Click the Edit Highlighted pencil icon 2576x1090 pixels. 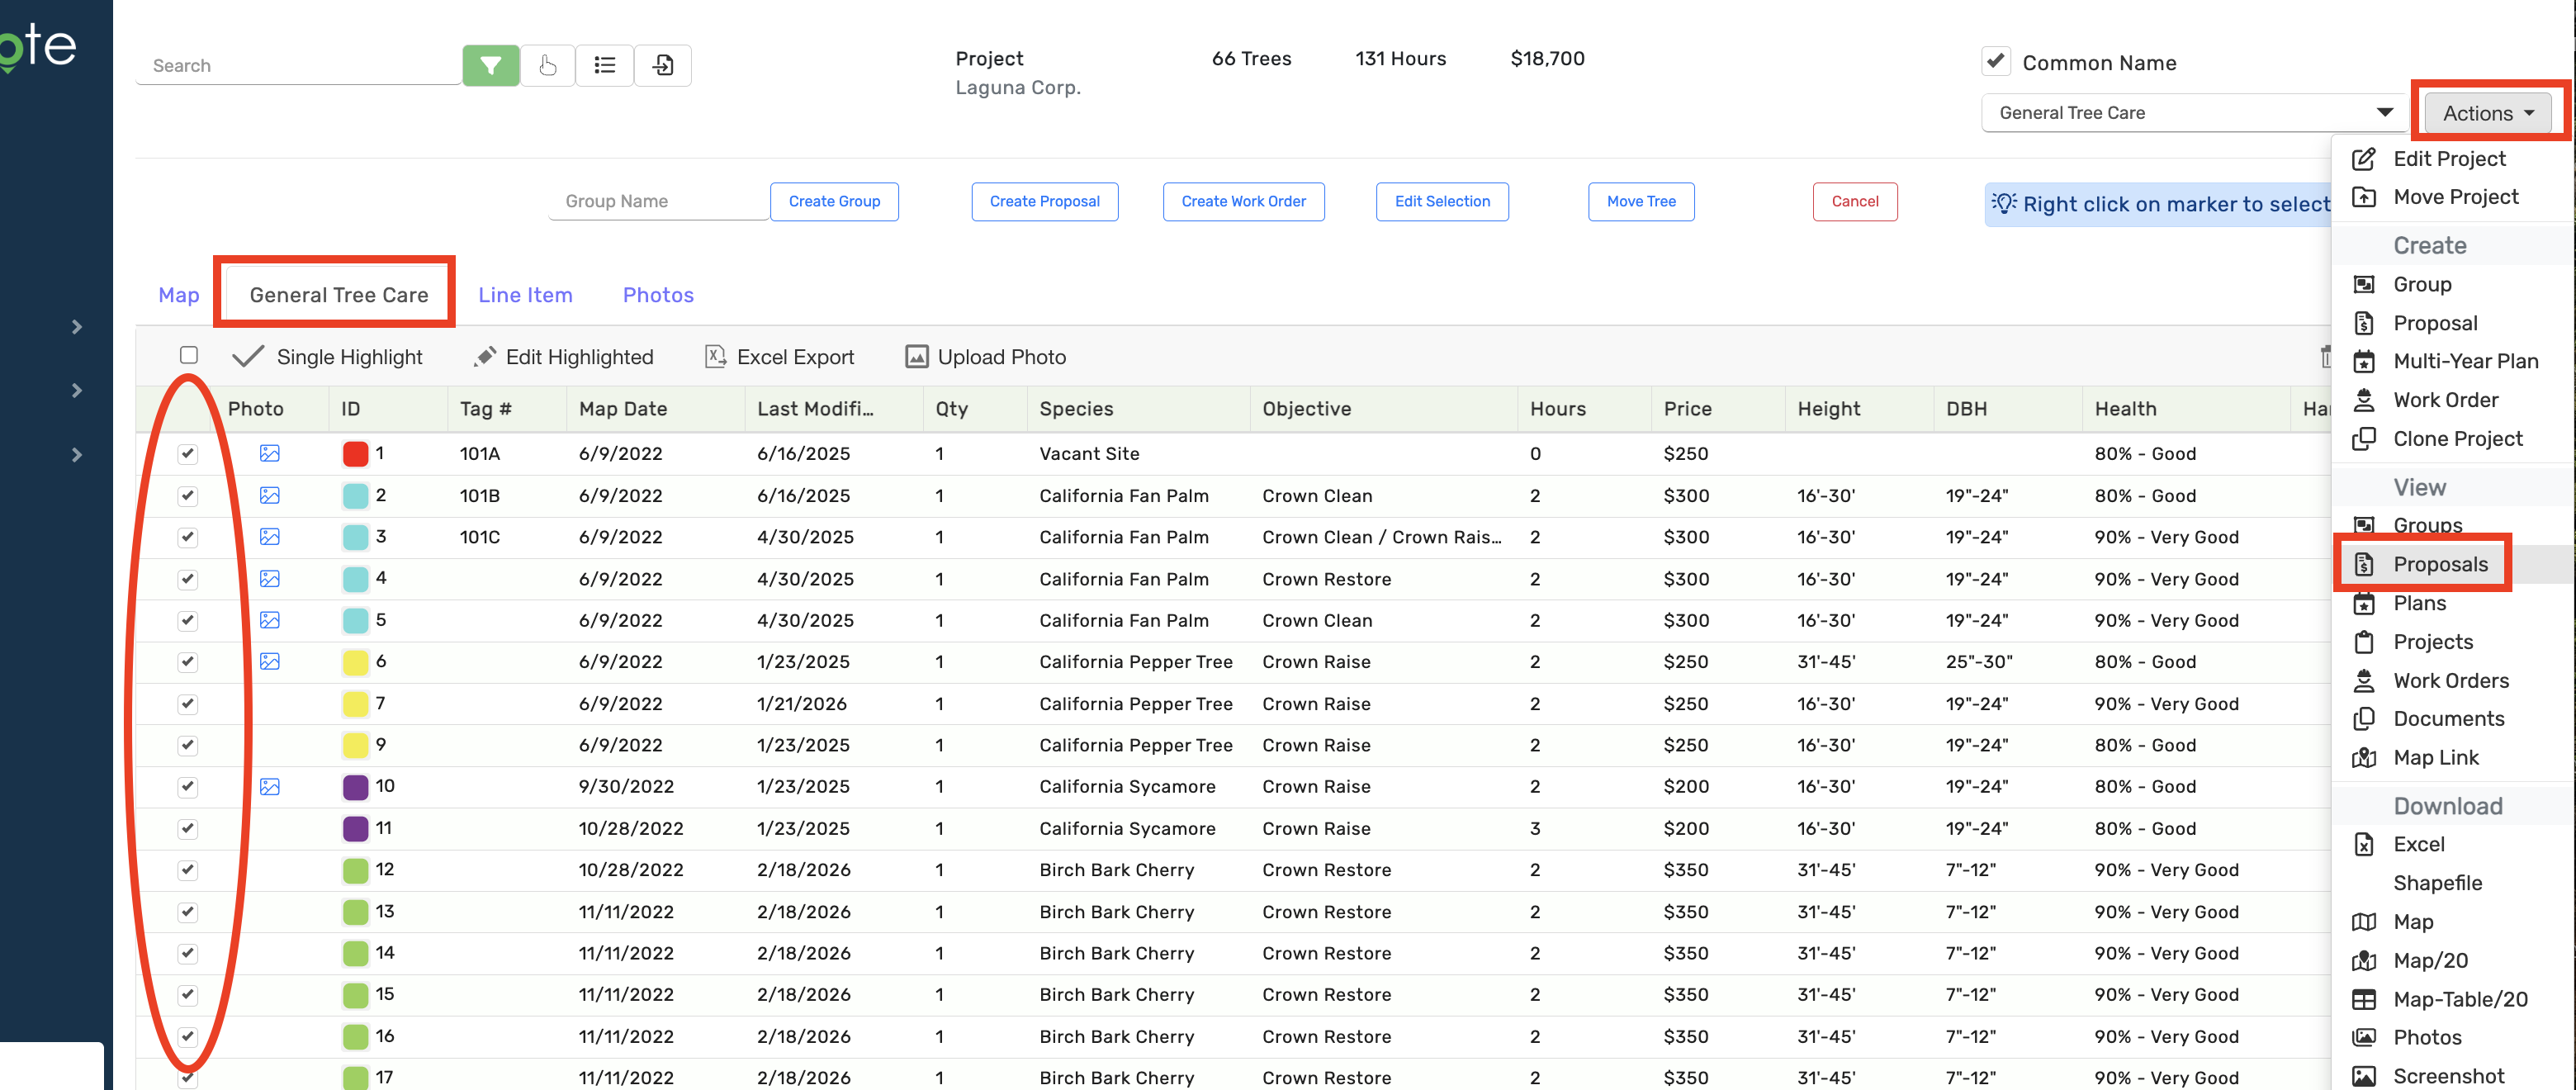[x=485, y=357]
